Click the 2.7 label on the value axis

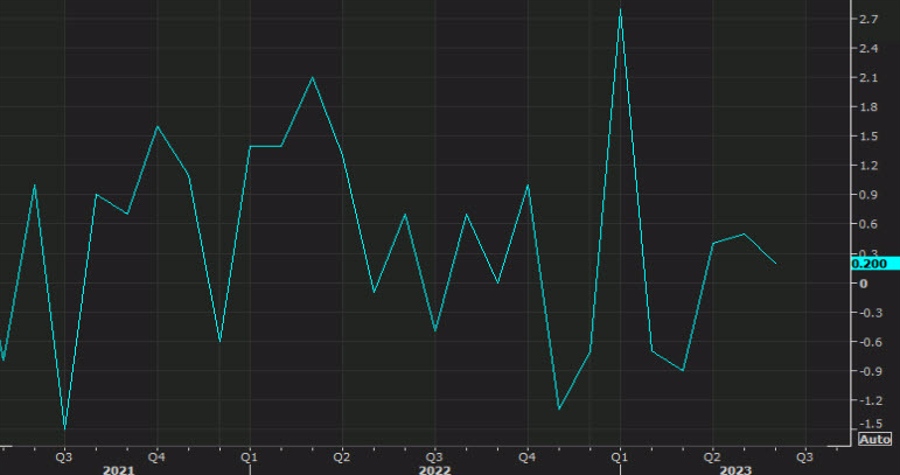868,19
